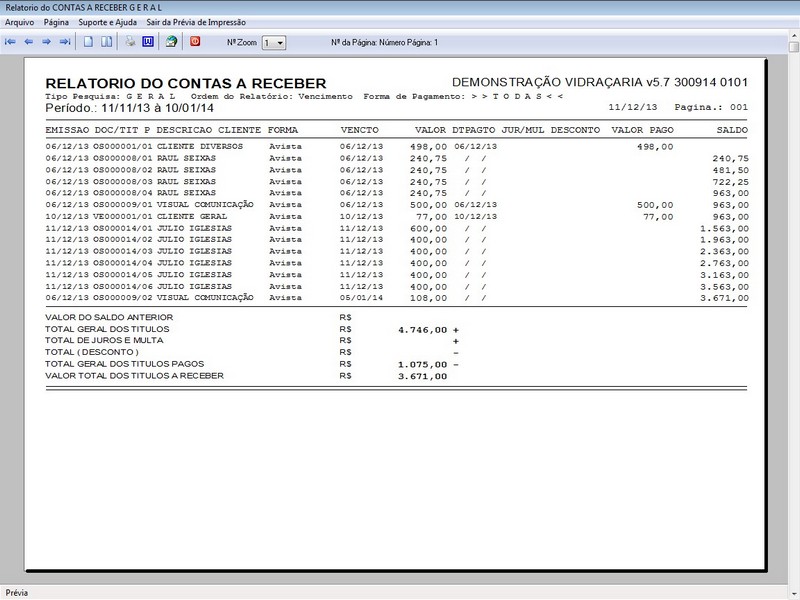This screenshot has width=800, height=600.
Task: Click saldo value 3.671,00 in last row
Action: click(724, 298)
